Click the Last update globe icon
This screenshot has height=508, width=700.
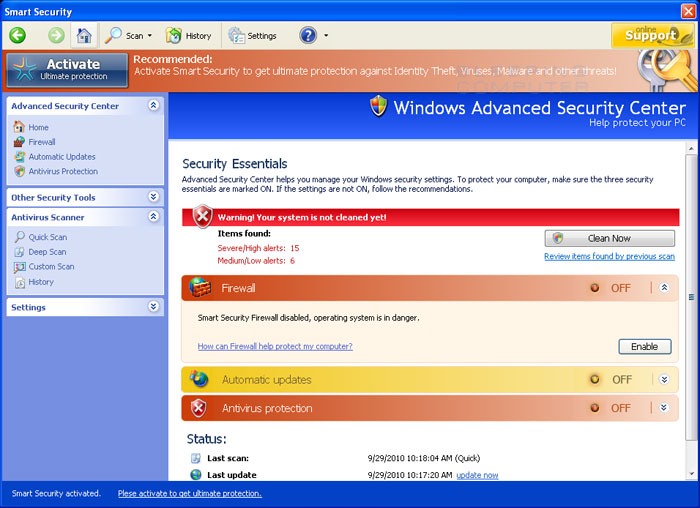pos(196,475)
